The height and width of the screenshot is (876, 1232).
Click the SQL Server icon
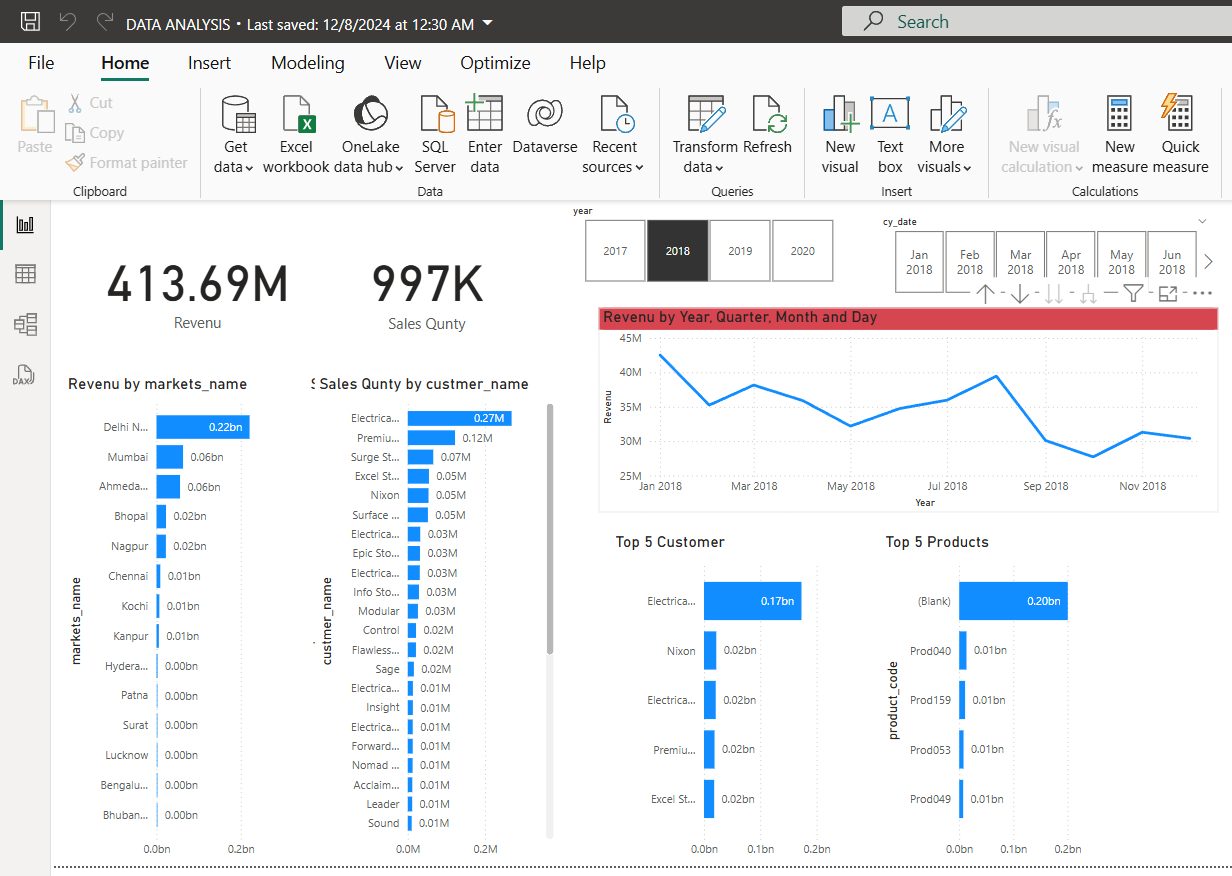(435, 135)
